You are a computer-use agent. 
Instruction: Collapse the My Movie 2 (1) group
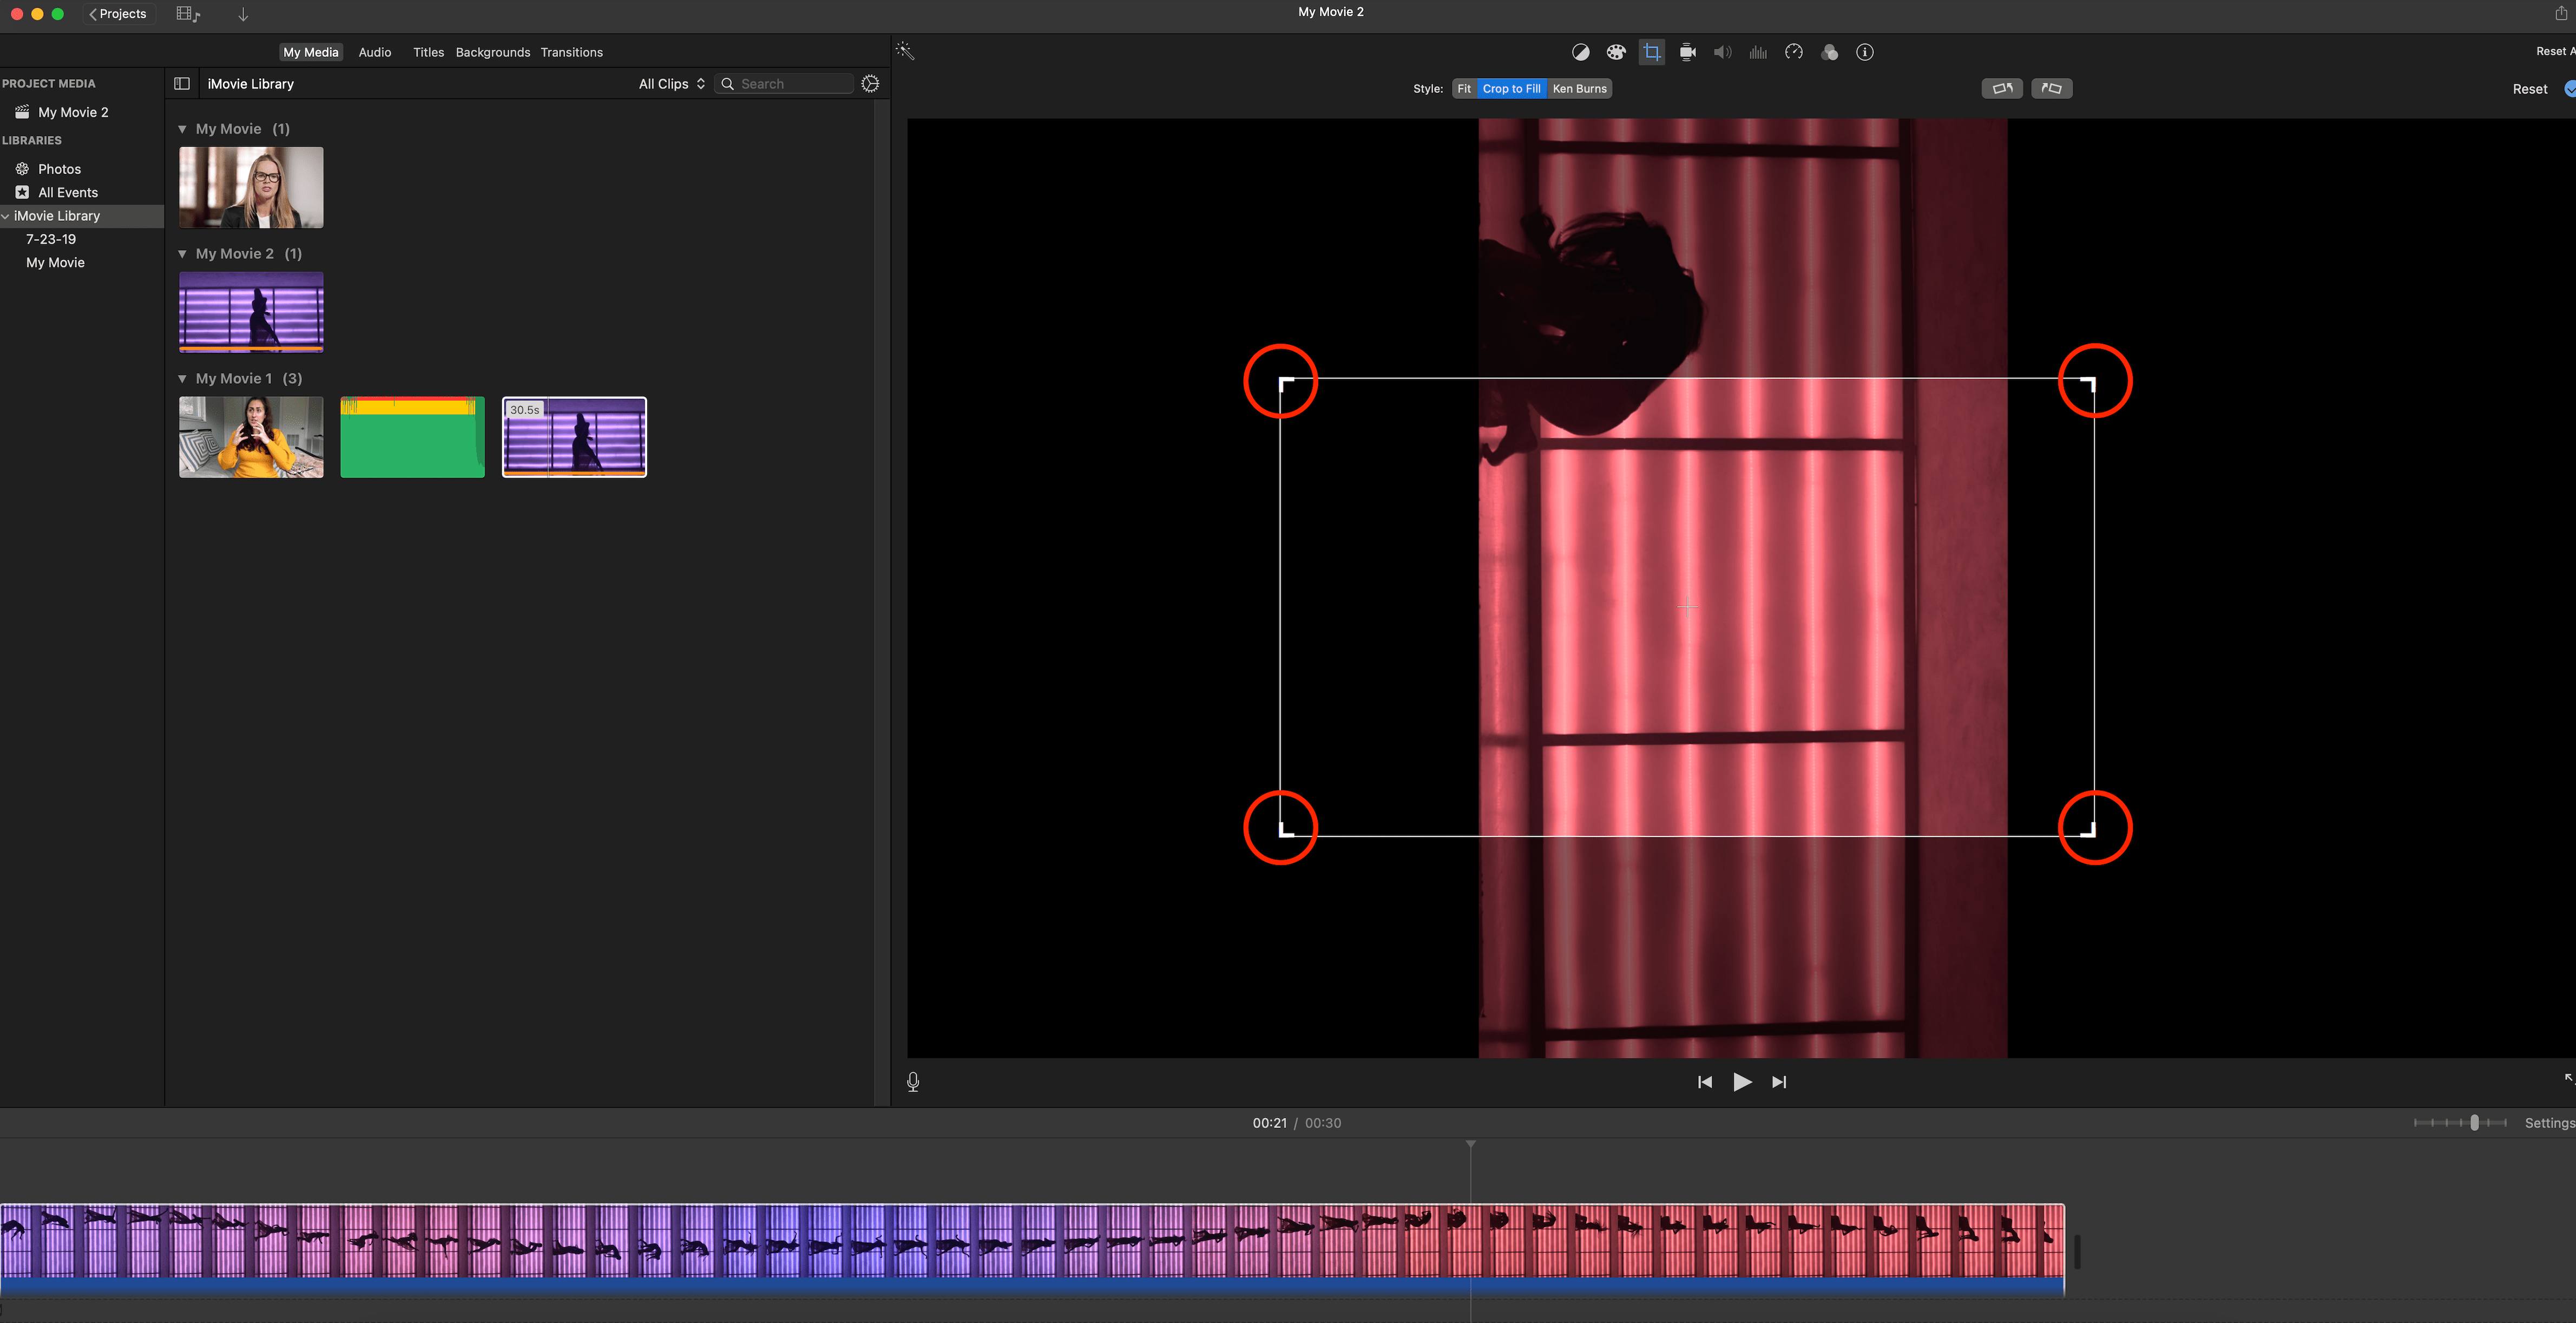coord(182,254)
